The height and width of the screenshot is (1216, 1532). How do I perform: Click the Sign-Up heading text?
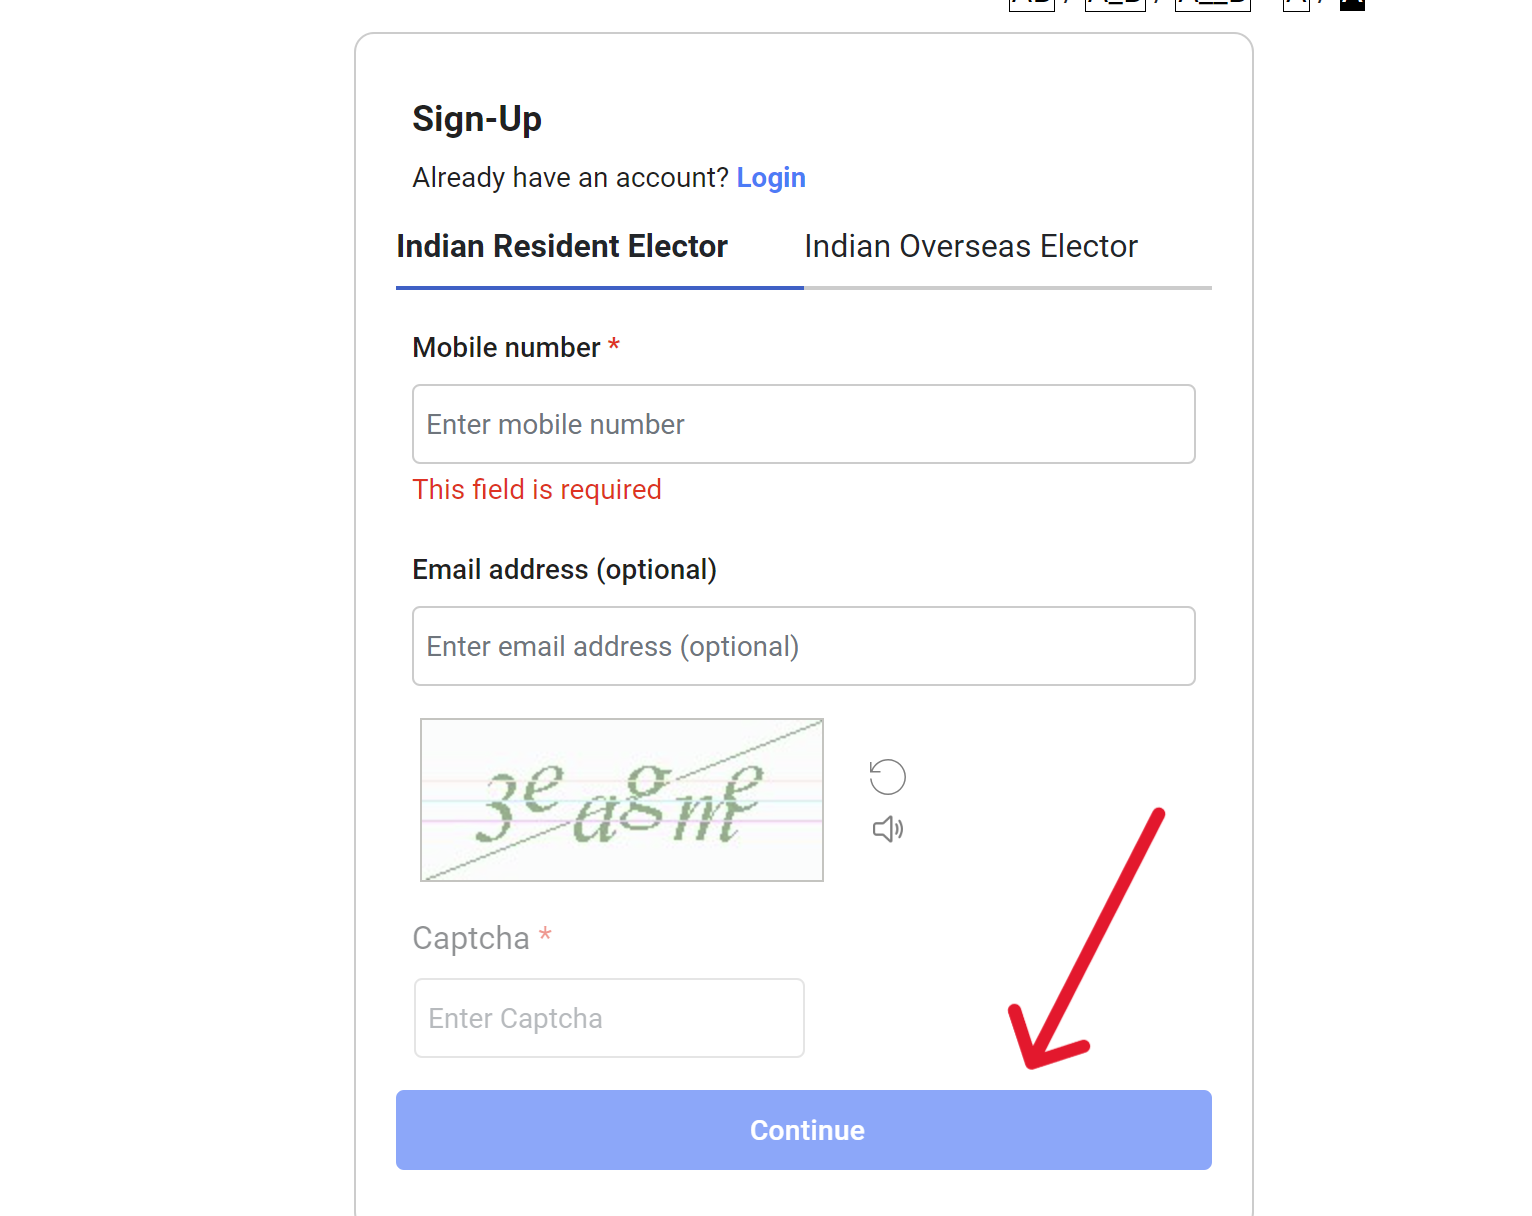pos(477,118)
